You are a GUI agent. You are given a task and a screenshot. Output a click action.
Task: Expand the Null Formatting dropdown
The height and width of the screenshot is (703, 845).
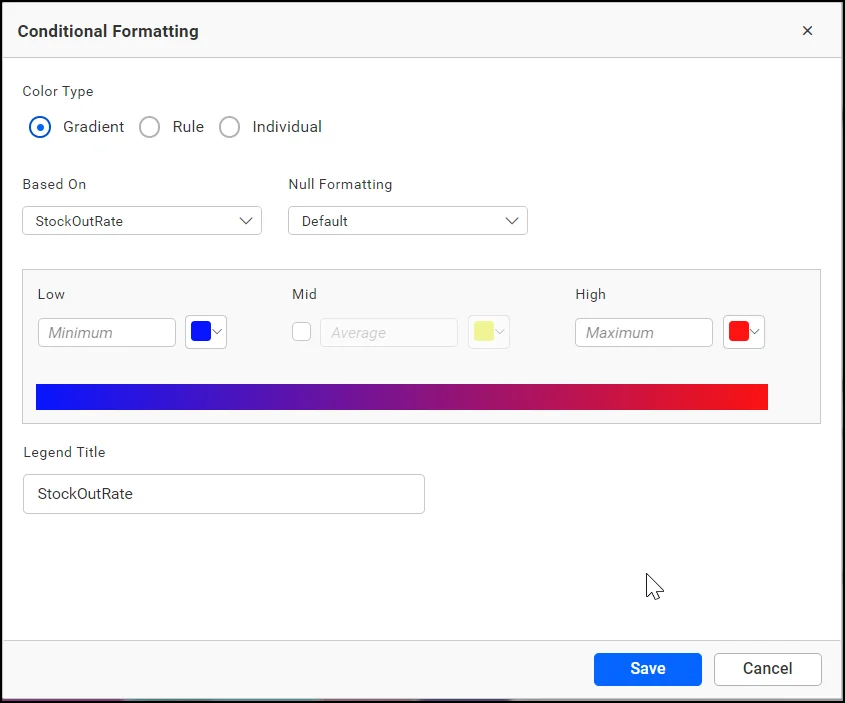coord(407,221)
